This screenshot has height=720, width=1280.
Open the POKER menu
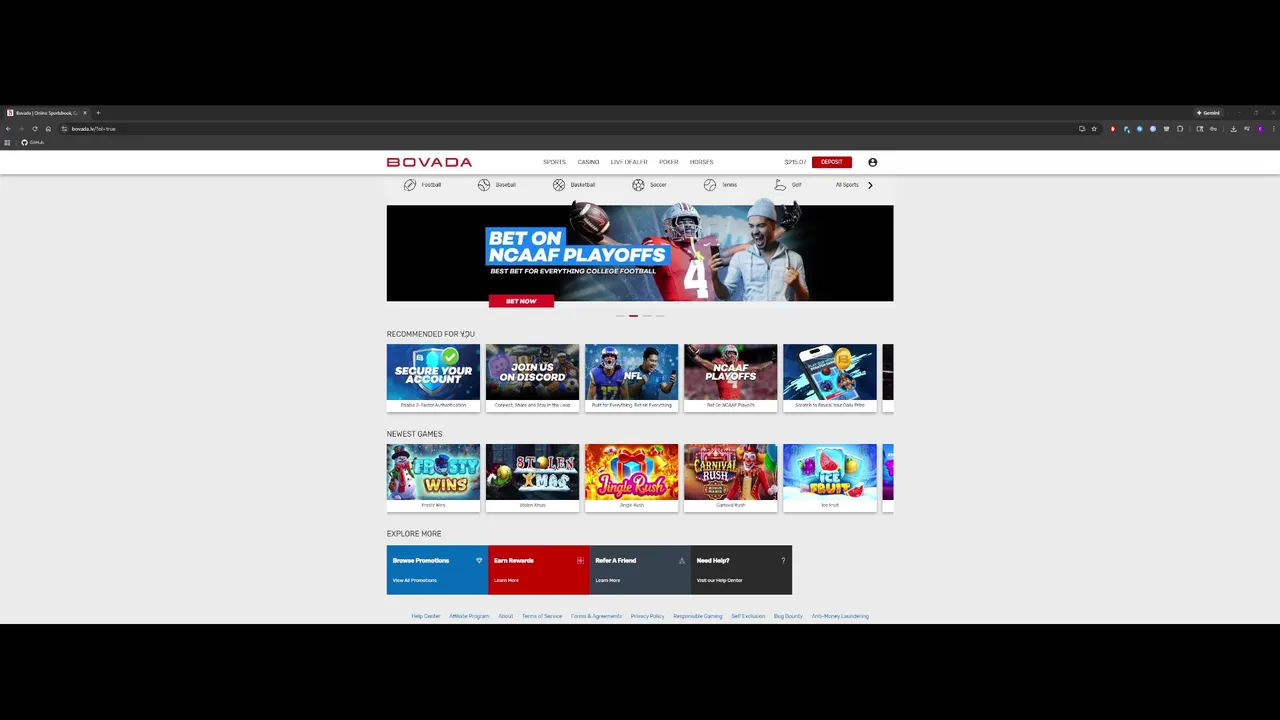(x=669, y=162)
